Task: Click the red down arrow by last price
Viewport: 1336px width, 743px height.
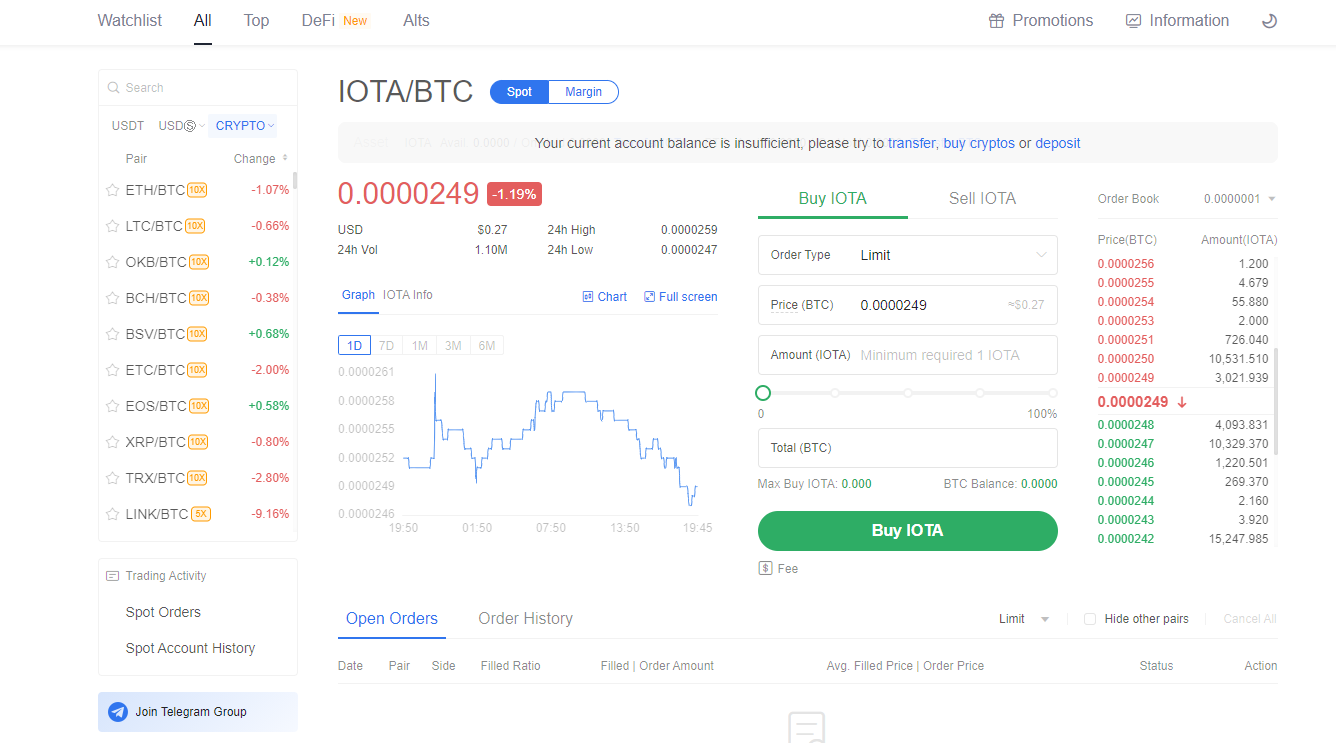Action: pos(1182,402)
